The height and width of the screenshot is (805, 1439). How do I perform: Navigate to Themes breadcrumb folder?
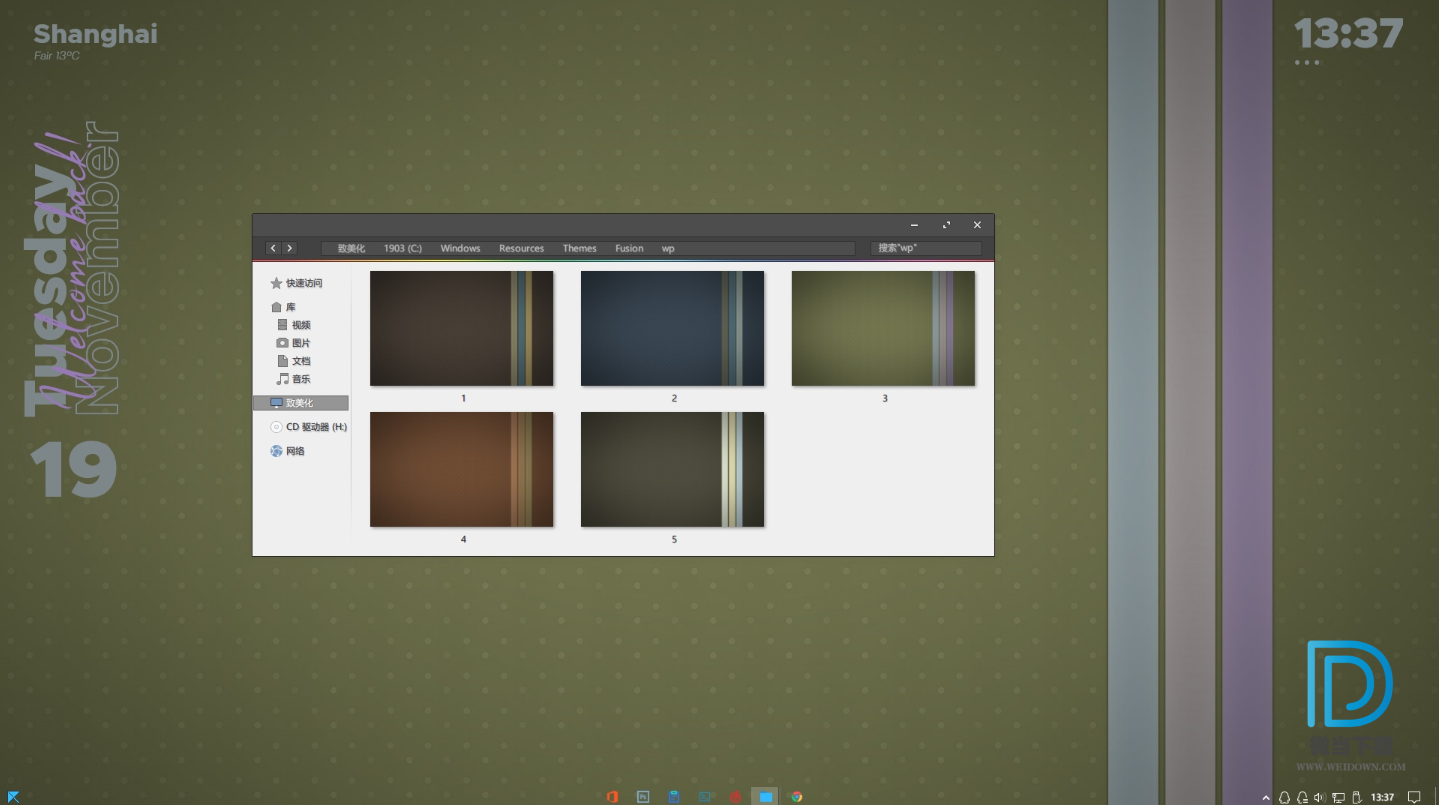[579, 248]
